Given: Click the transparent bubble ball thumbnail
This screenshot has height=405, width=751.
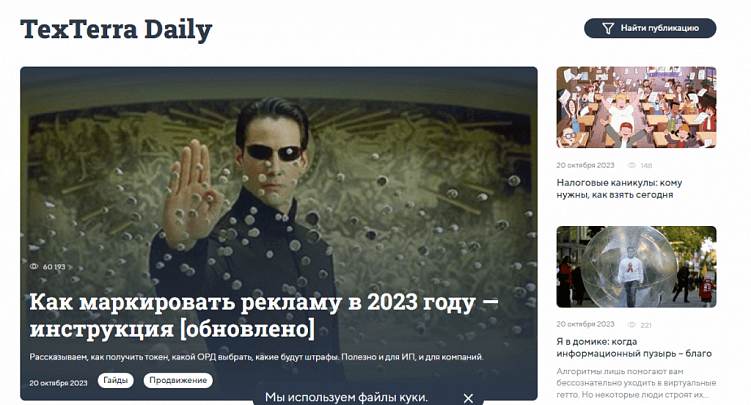Looking at the screenshot, I should click(x=636, y=267).
